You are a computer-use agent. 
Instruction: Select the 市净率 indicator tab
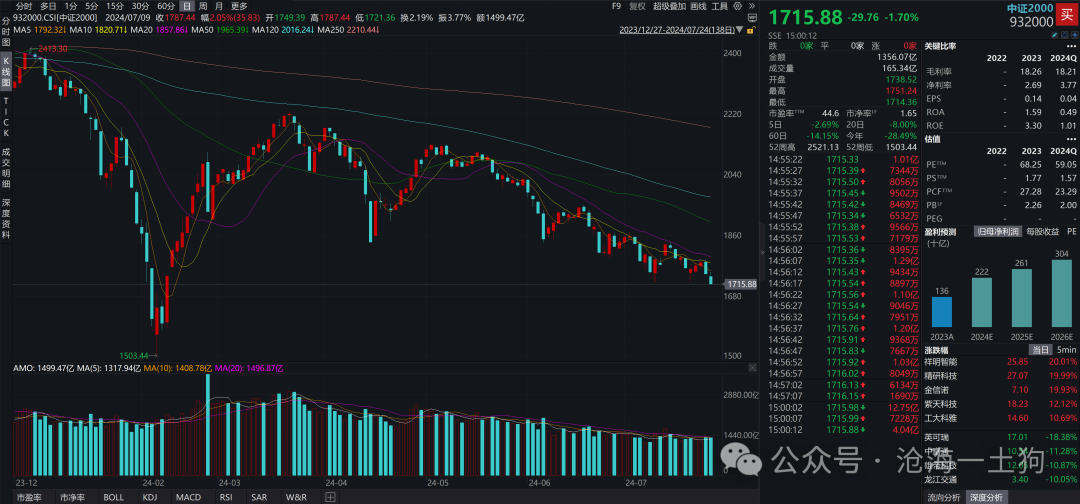pyautogui.click(x=73, y=496)
